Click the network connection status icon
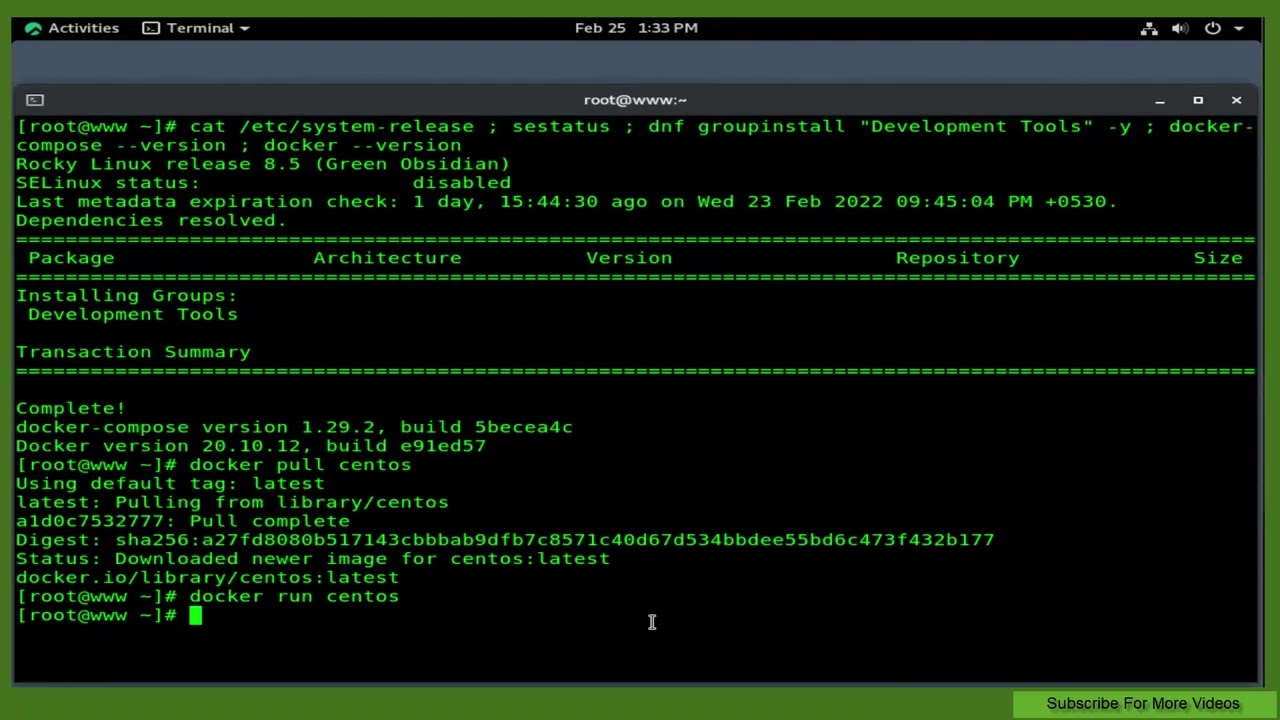The height and width of the screenshot is (720, 1280). tap(1149, 28)
